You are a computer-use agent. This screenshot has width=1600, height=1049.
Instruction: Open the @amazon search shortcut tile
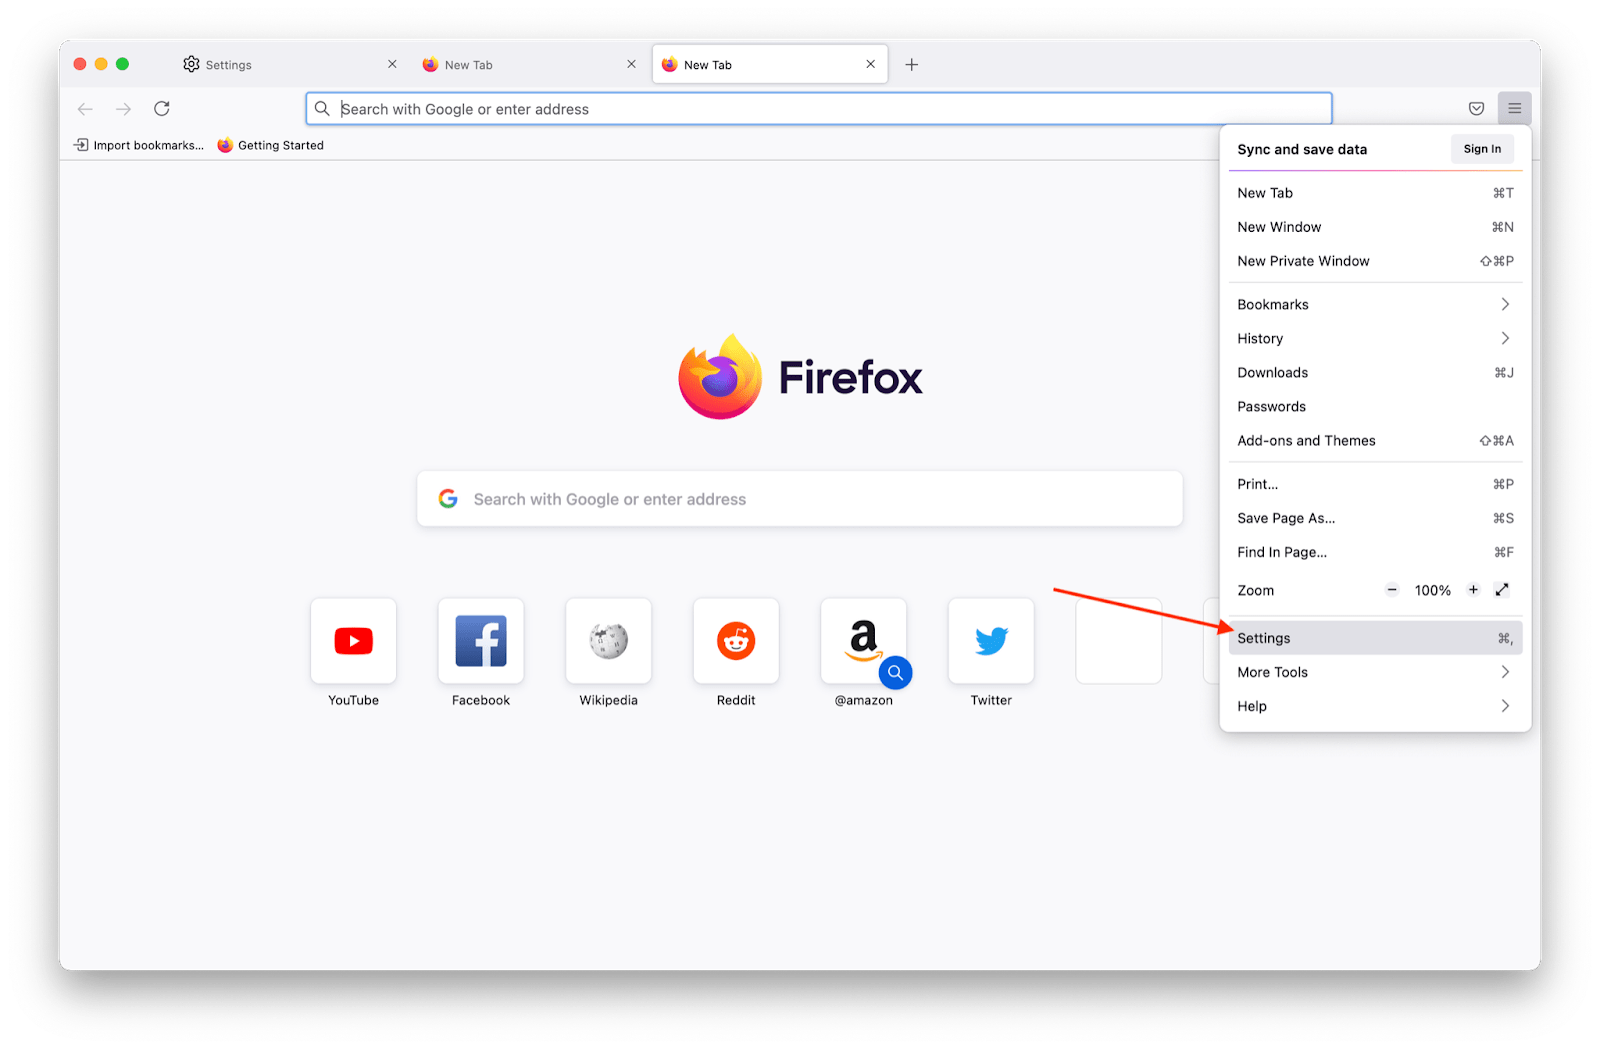click(863, 641)
